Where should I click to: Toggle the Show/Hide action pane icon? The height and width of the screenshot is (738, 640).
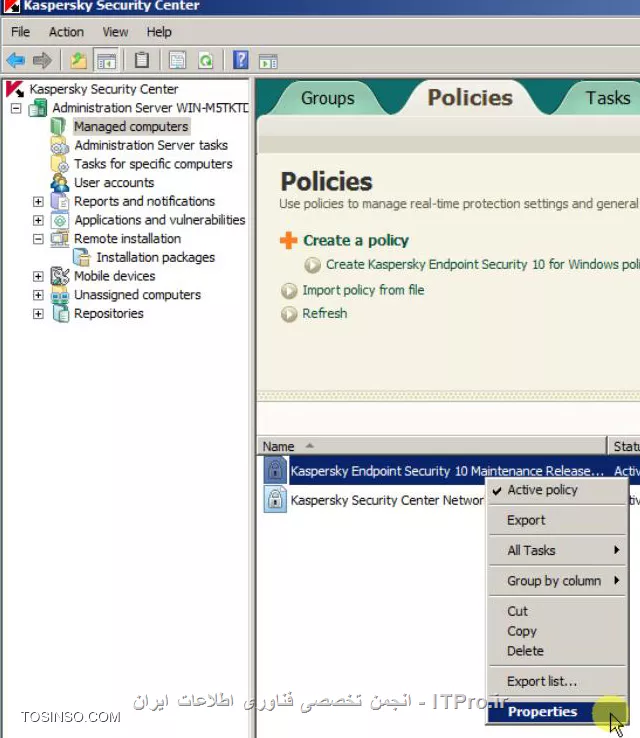(x=268, y=61)
